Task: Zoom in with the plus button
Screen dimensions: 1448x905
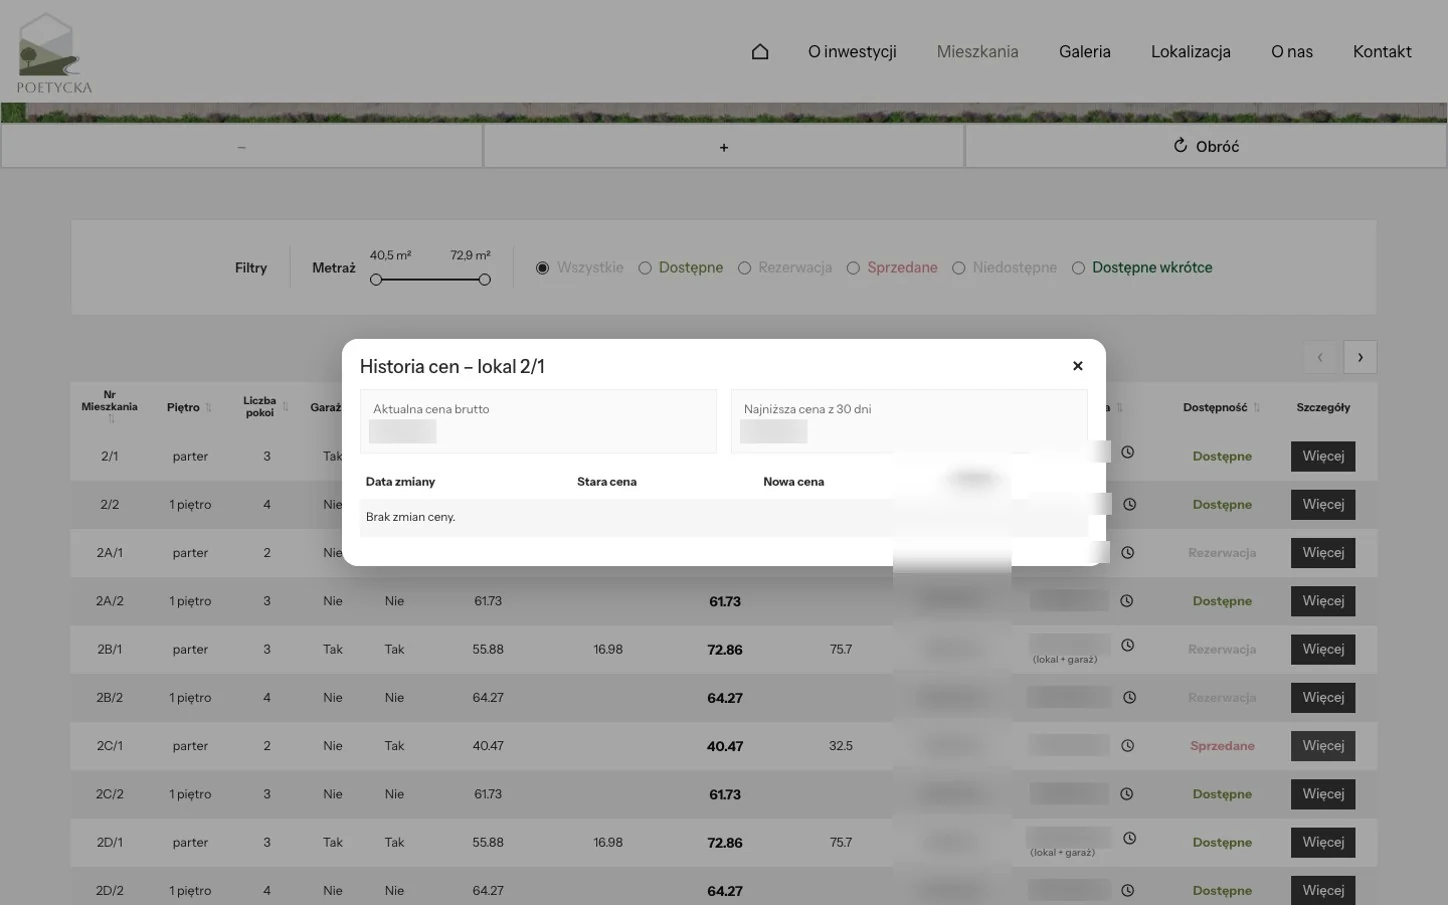Action: (724, 146)
